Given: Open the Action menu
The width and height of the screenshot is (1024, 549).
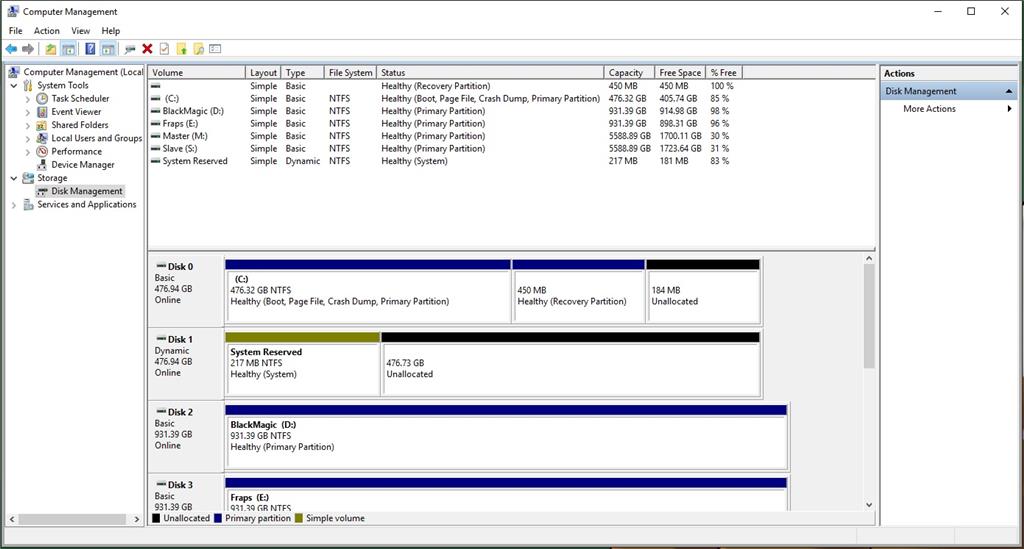Looking at the screenshot, I should pos(46,31).
